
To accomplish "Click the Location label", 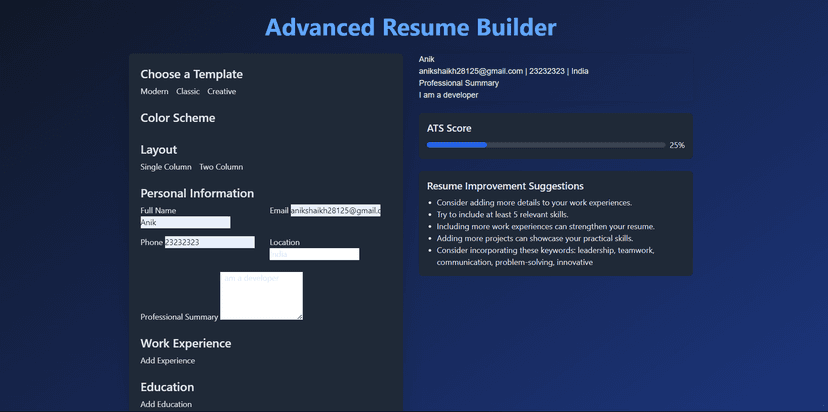I will [285, 242].
